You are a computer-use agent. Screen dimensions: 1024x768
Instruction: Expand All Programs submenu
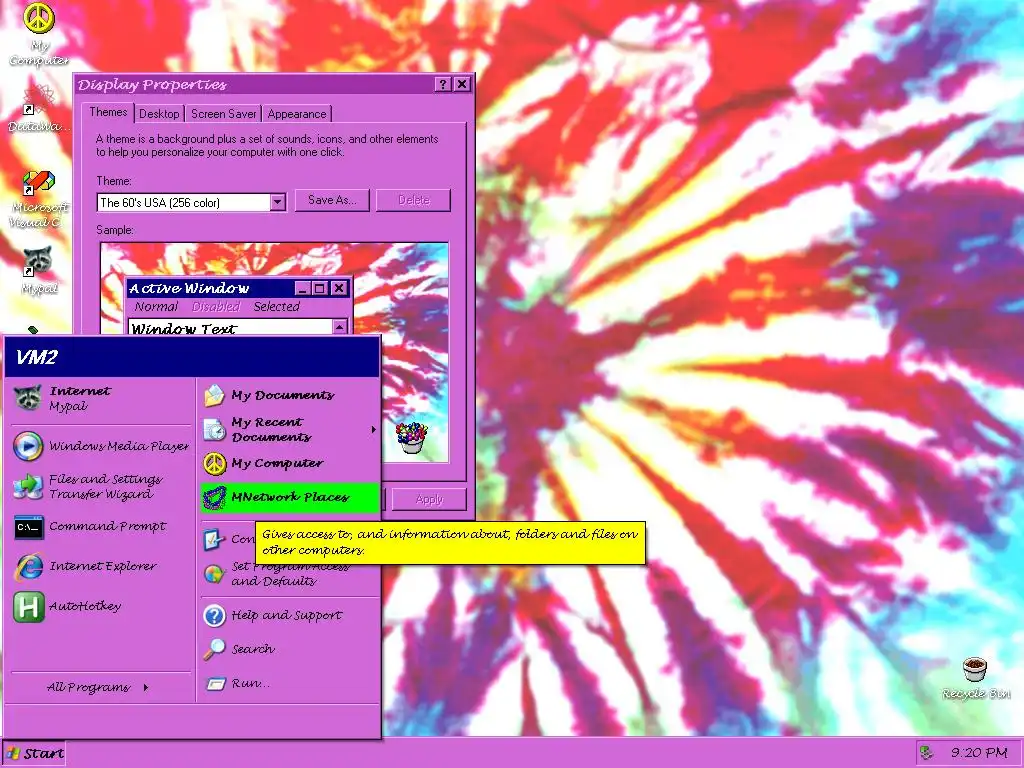[x=97, y=687]
